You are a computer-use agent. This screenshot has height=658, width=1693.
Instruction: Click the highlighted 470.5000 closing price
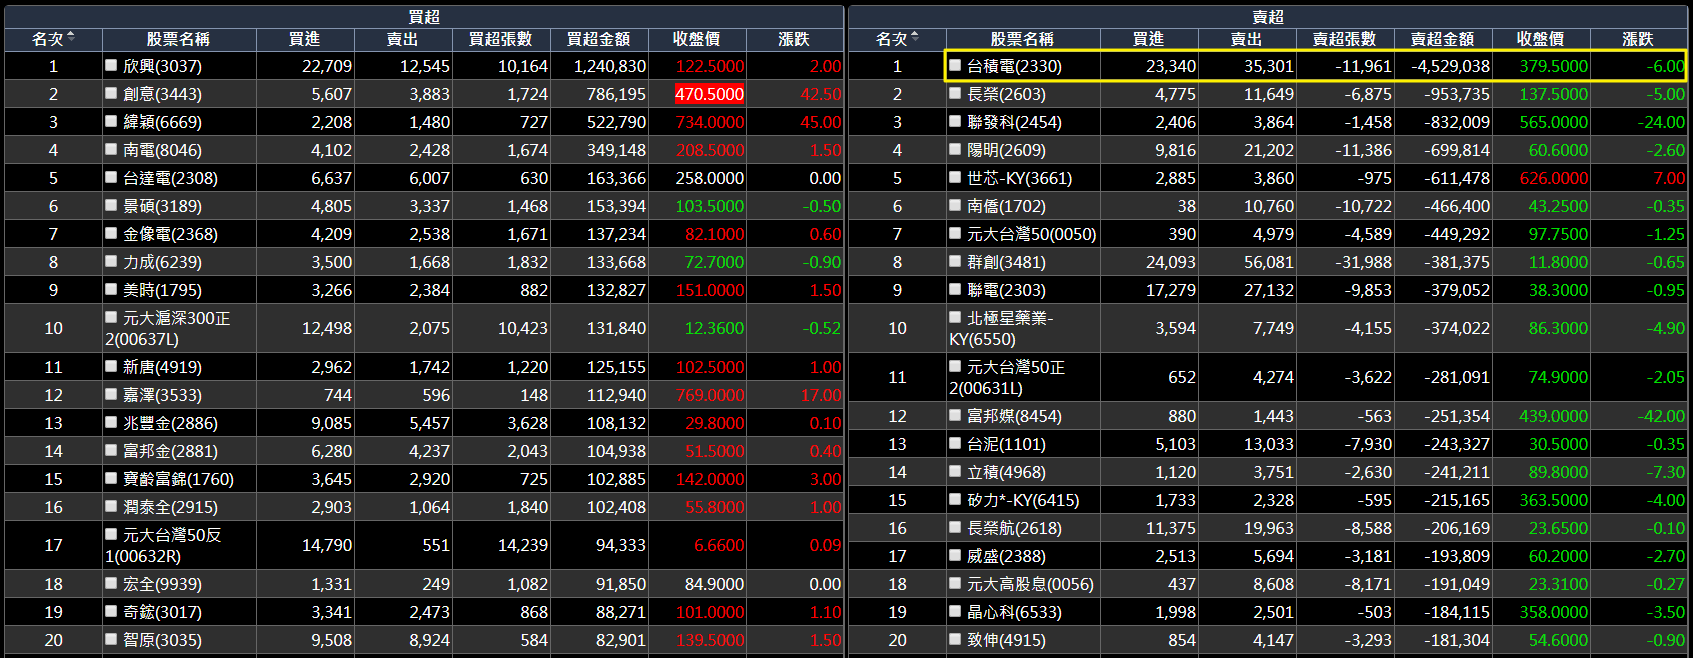pos(710,94)
